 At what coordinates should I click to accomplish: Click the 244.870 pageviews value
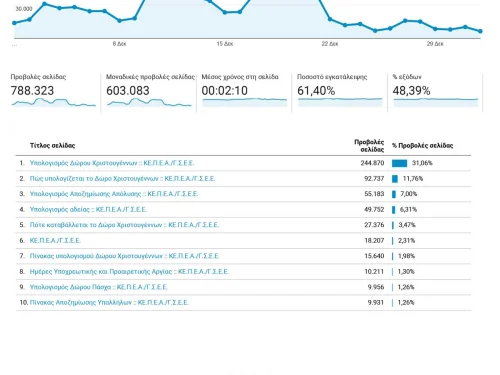372,163
